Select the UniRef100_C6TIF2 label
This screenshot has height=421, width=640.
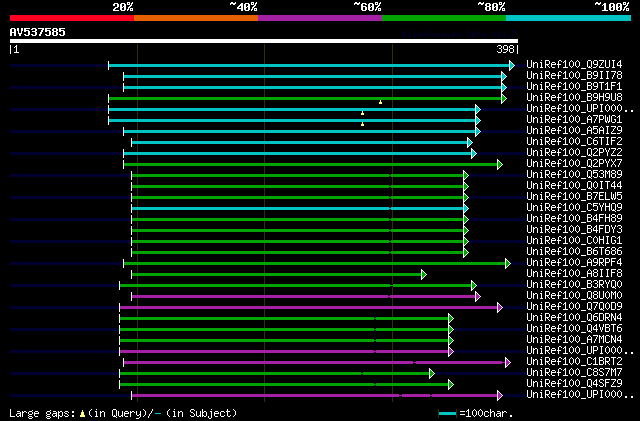[x=574, y=142]
